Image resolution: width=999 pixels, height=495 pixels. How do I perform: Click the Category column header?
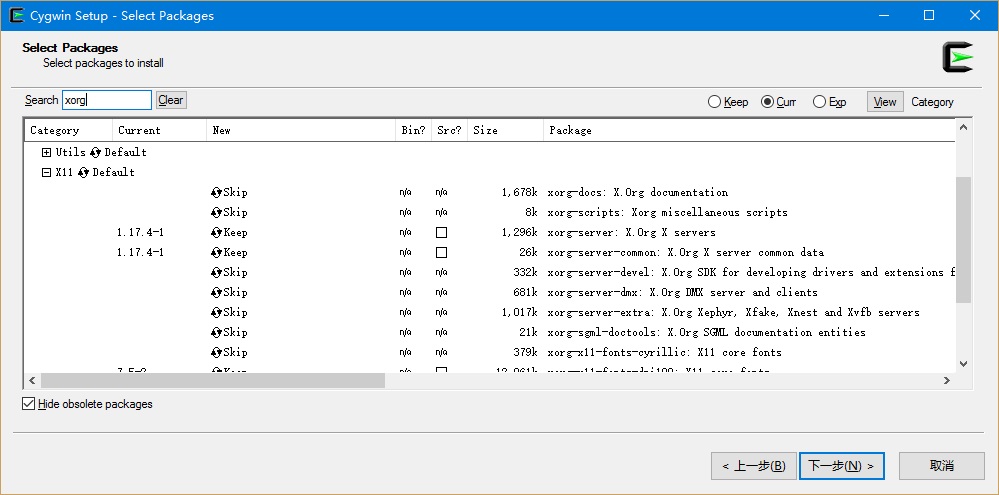[x=69, y=130]
